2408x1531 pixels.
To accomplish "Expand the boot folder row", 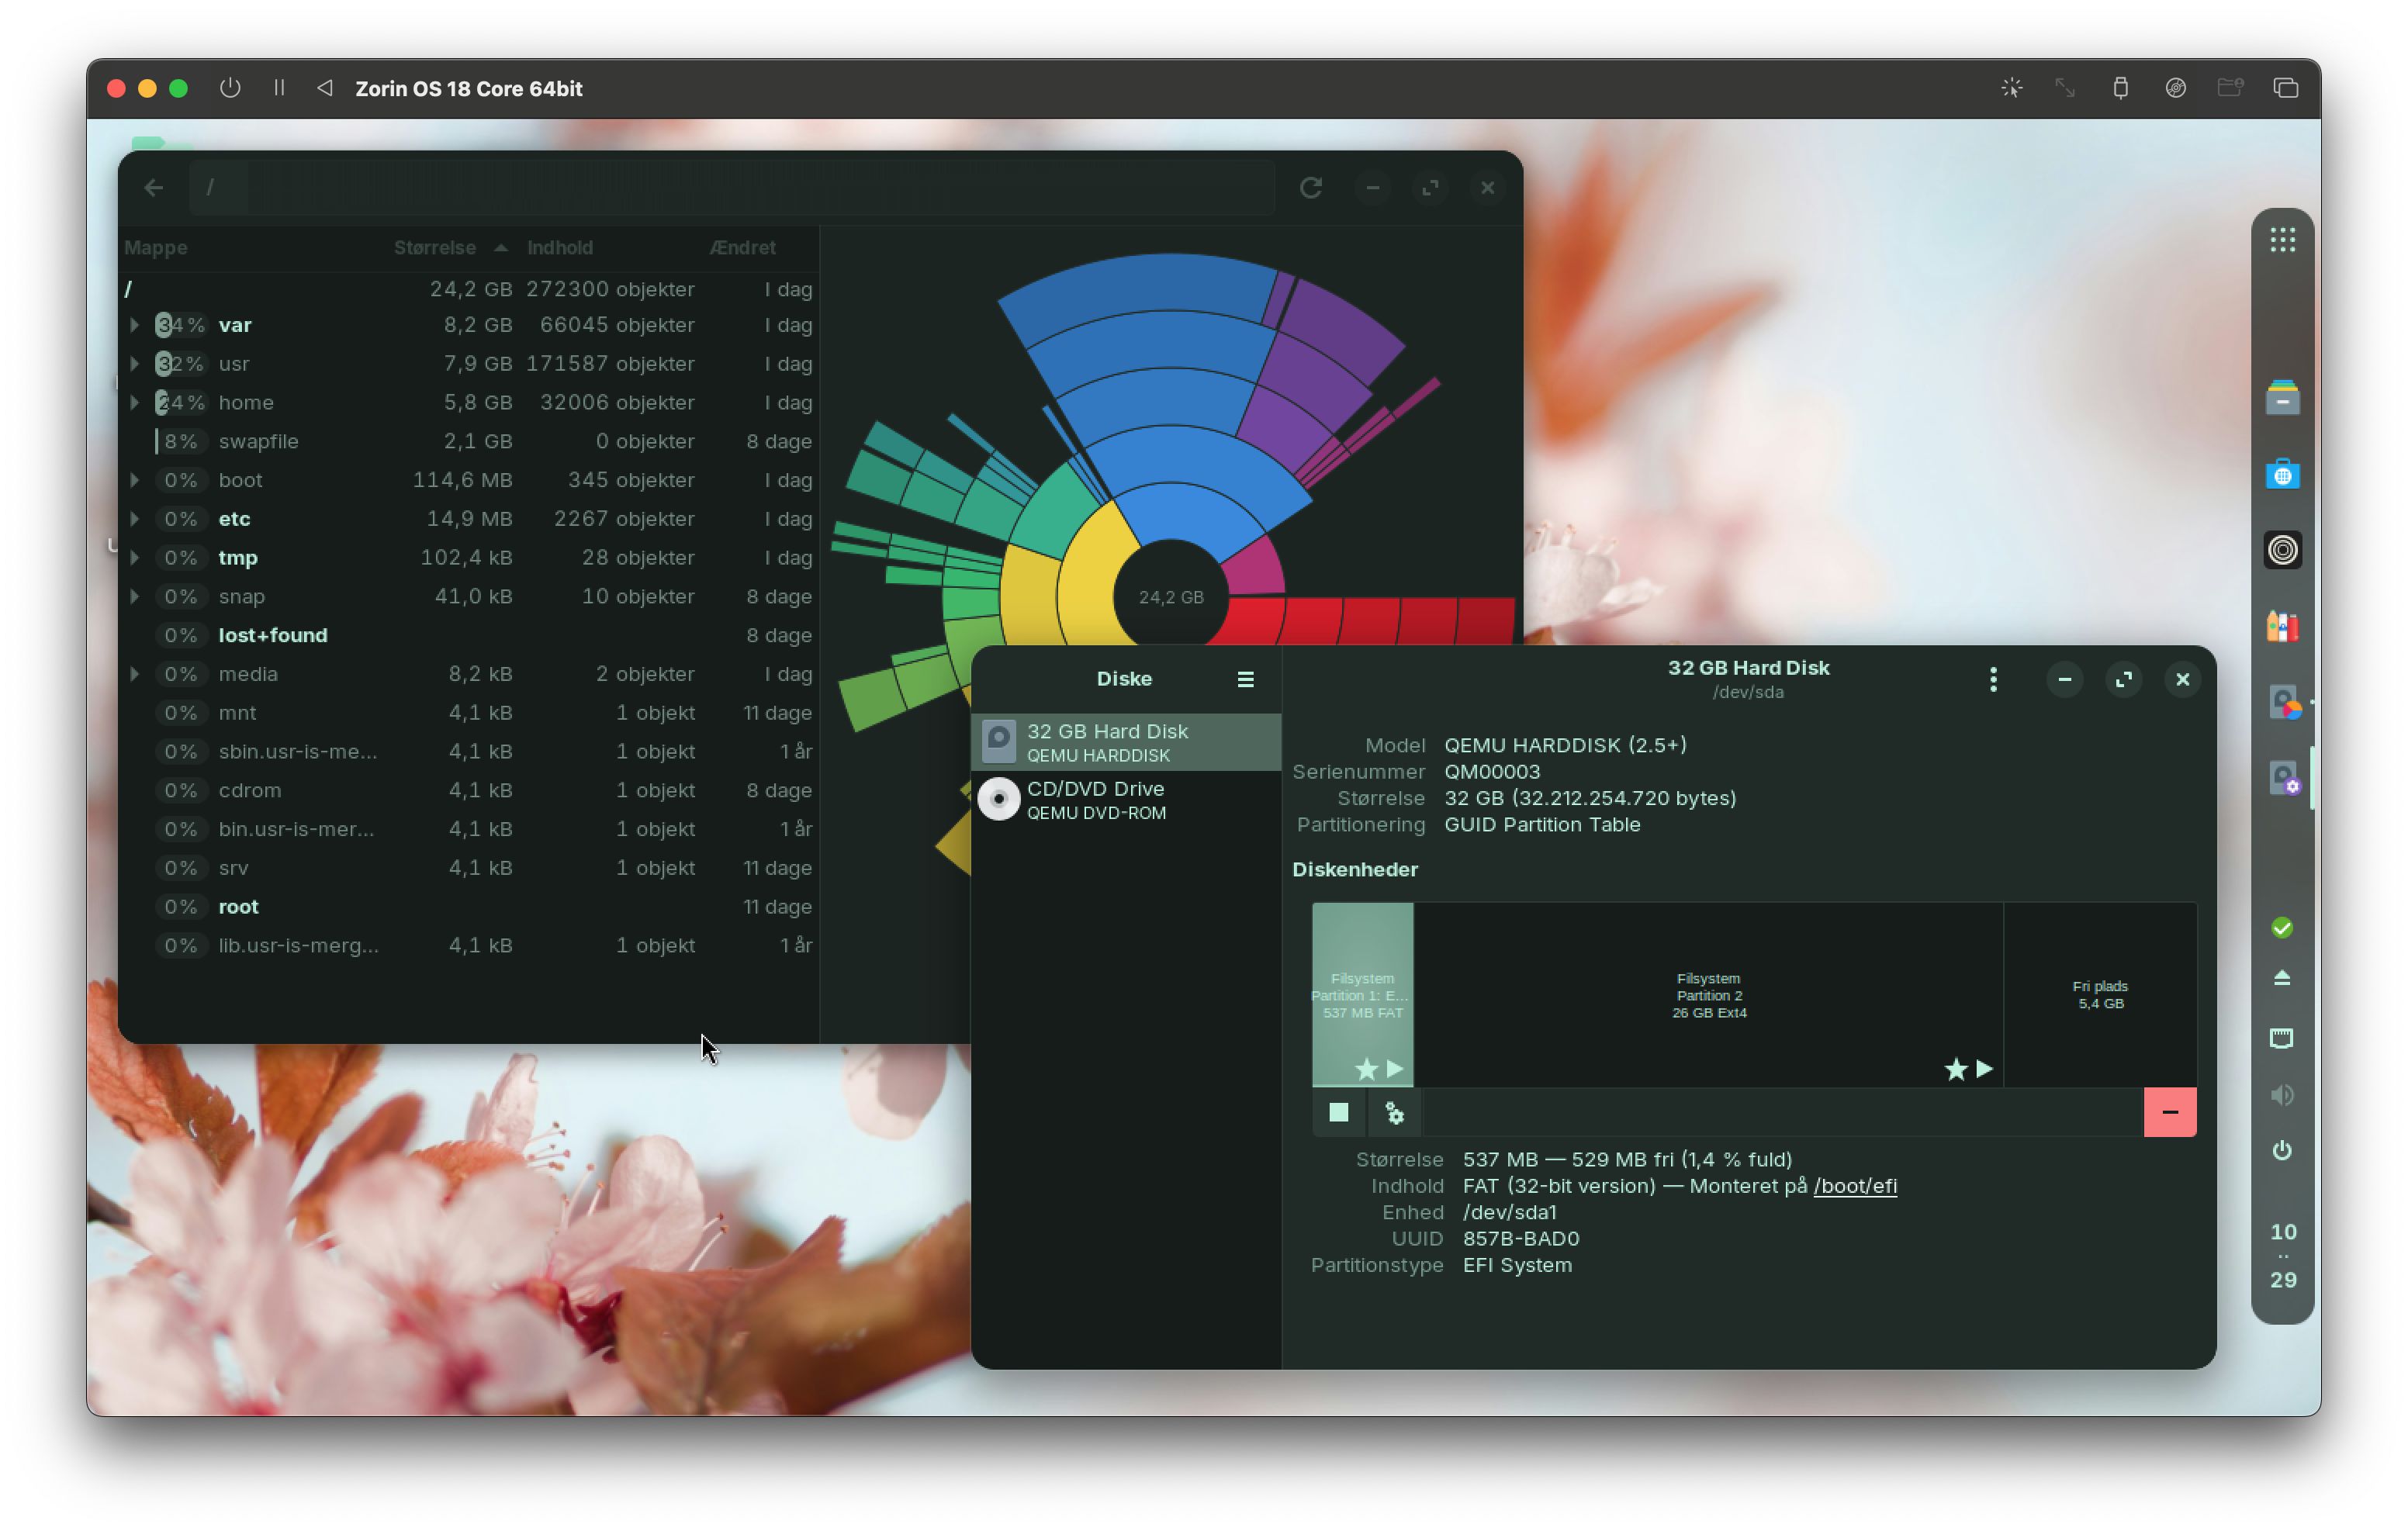I will [135, 480].
